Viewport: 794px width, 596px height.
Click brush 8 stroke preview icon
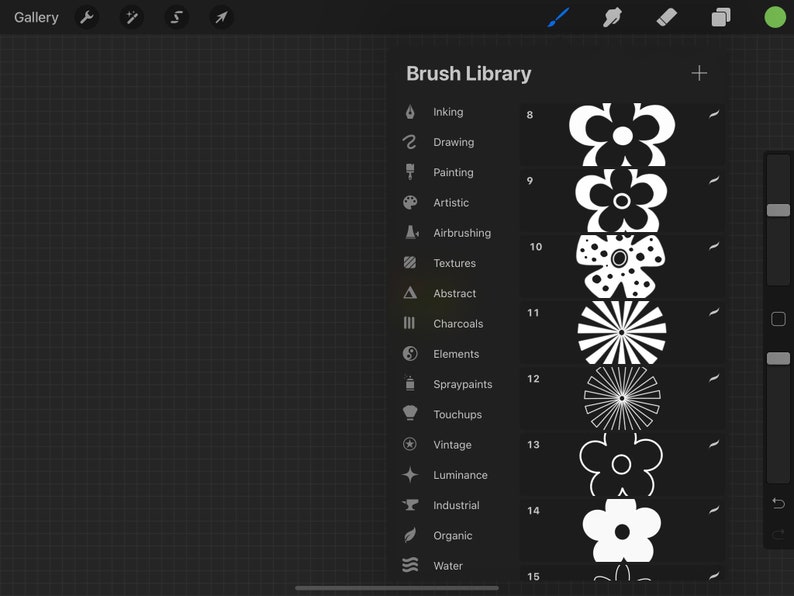pos(713,114)
